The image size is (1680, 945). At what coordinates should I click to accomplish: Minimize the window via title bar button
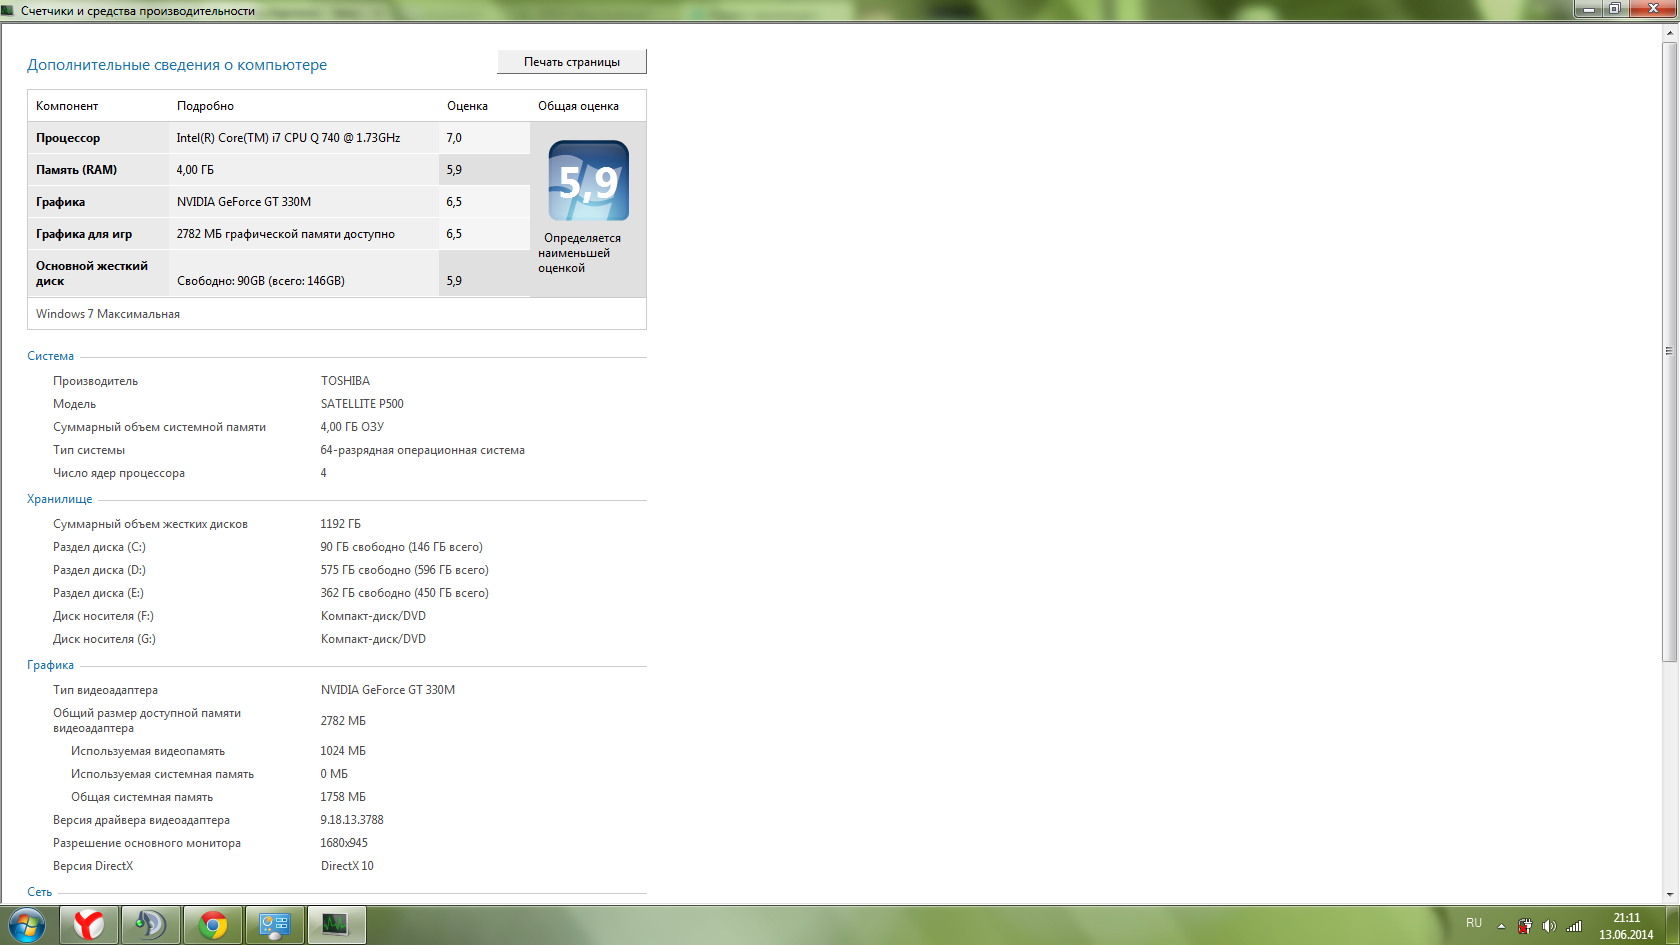coord(1588,9)
